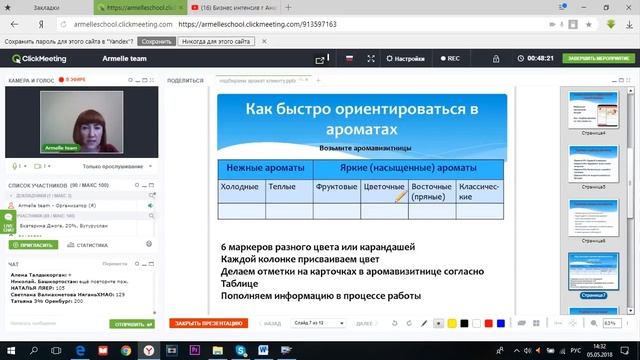
Task: Click the Поделиться share tab
Action: [185, 81]
